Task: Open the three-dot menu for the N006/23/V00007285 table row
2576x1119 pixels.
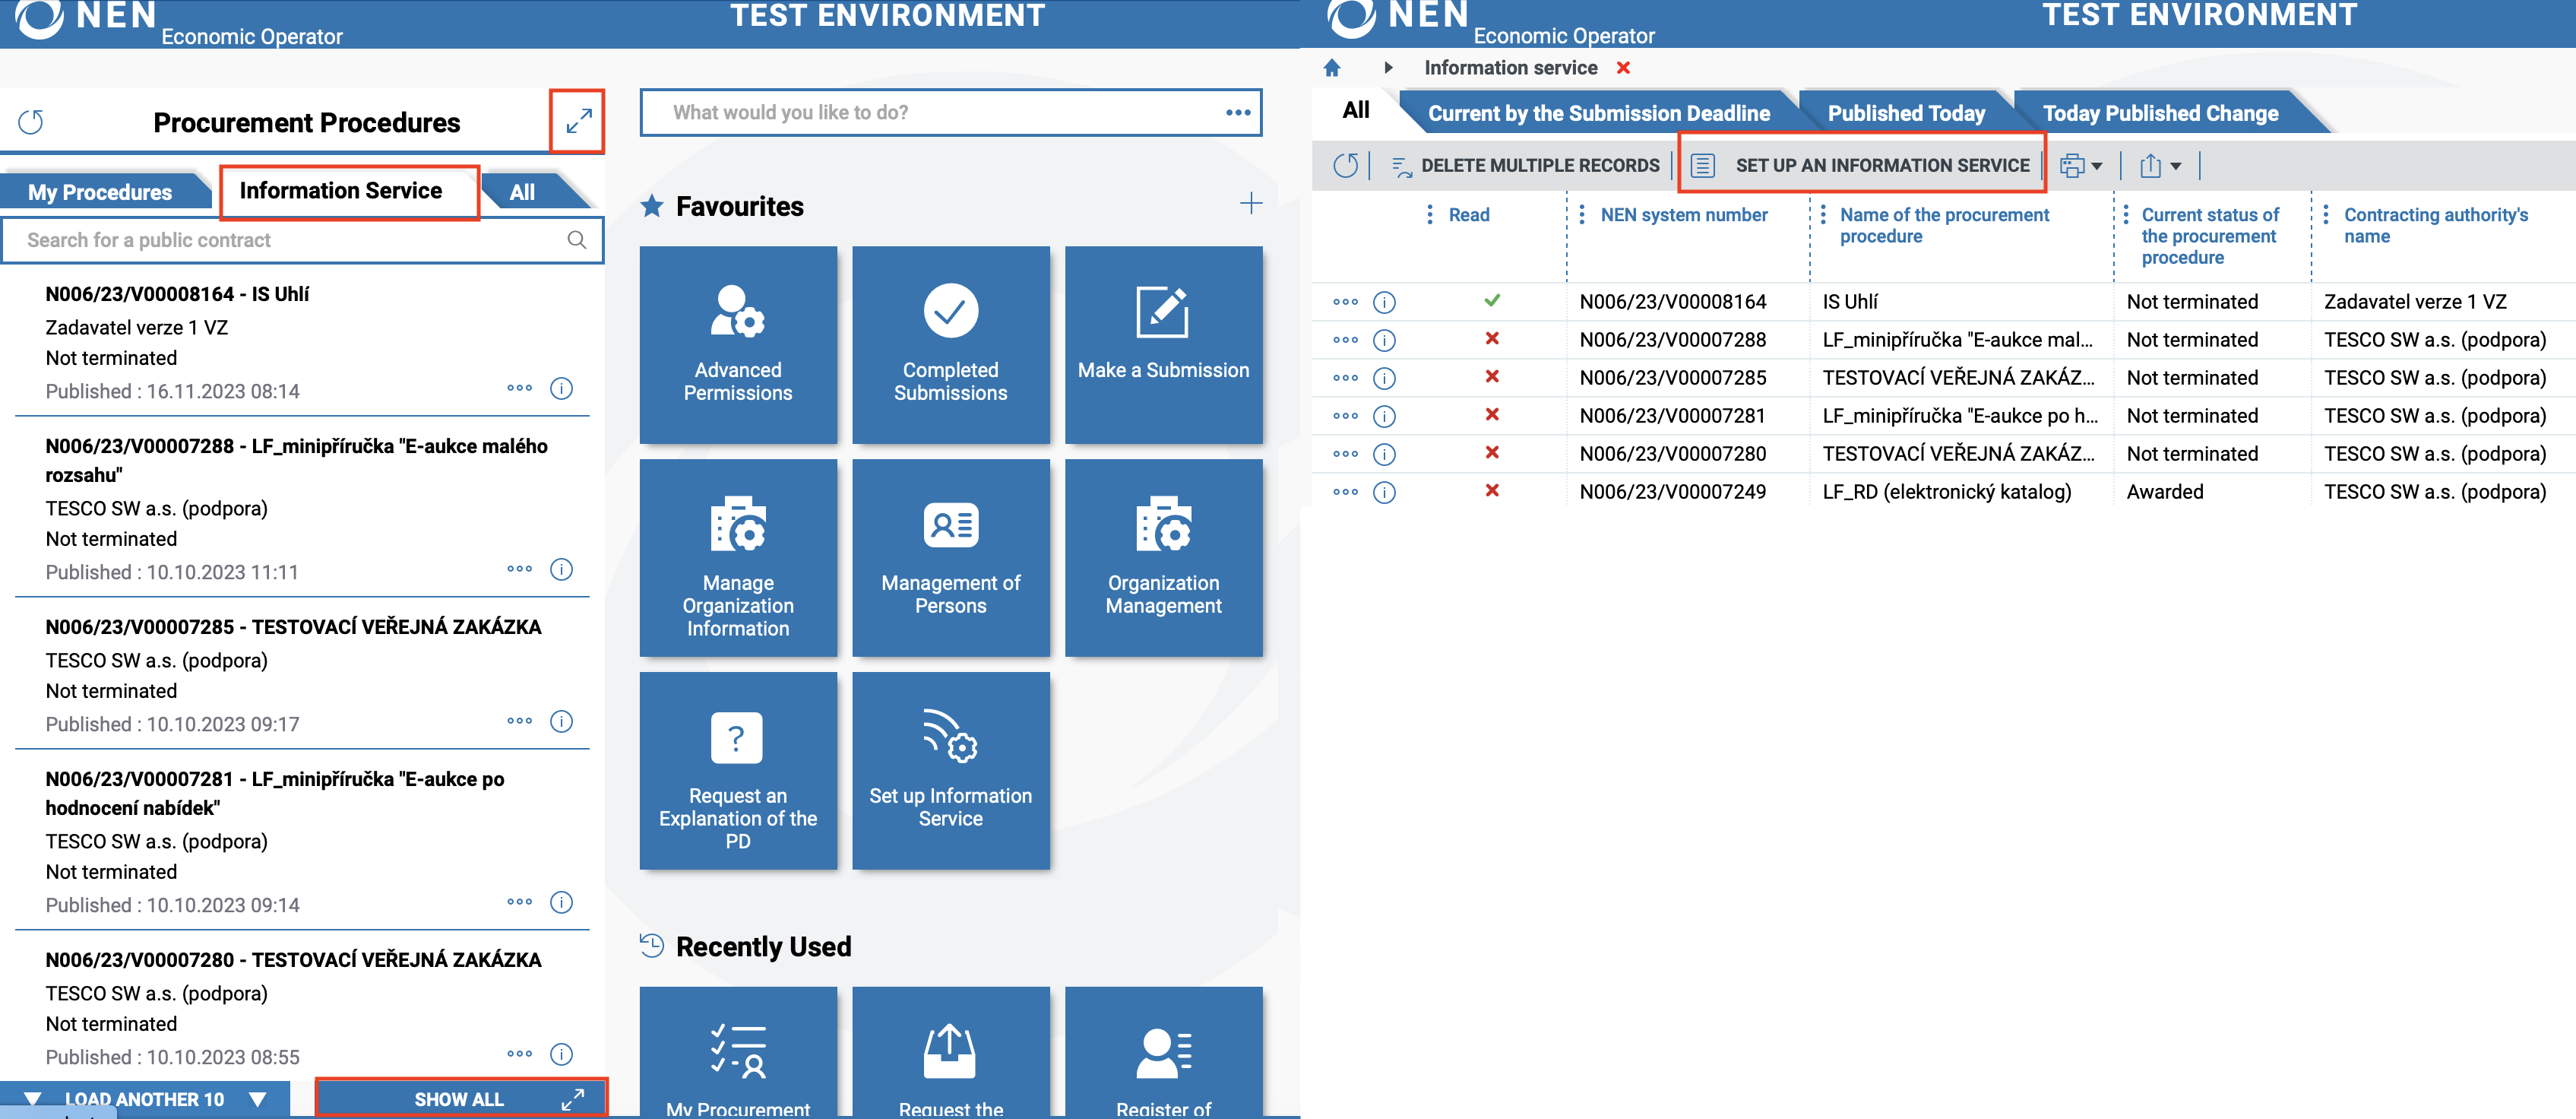Action: pos(1345,378)
